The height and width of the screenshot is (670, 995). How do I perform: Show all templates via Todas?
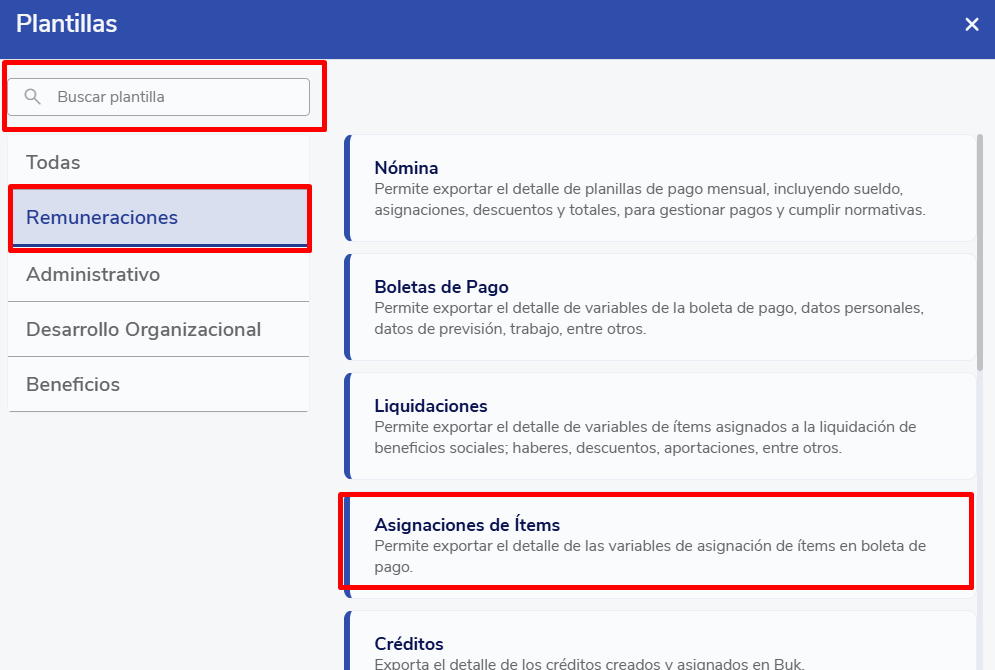tap(53, 162)
